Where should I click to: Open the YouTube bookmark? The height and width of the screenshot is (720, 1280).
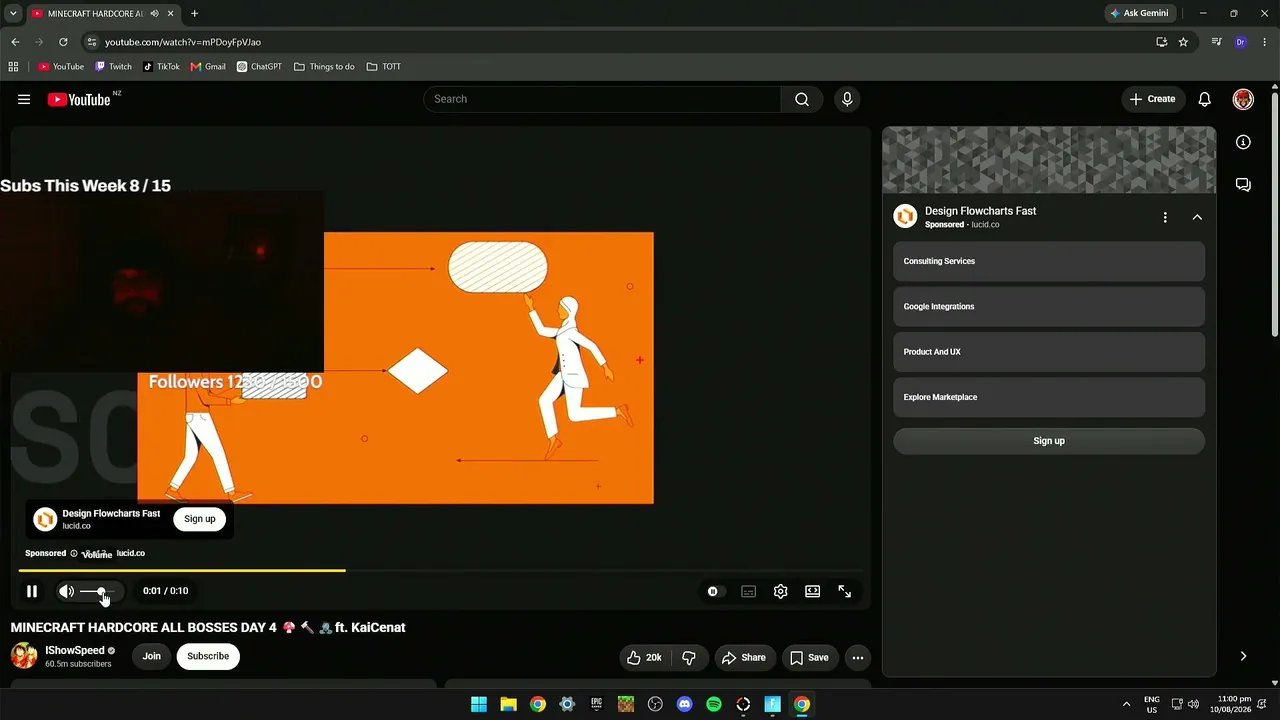61,67
